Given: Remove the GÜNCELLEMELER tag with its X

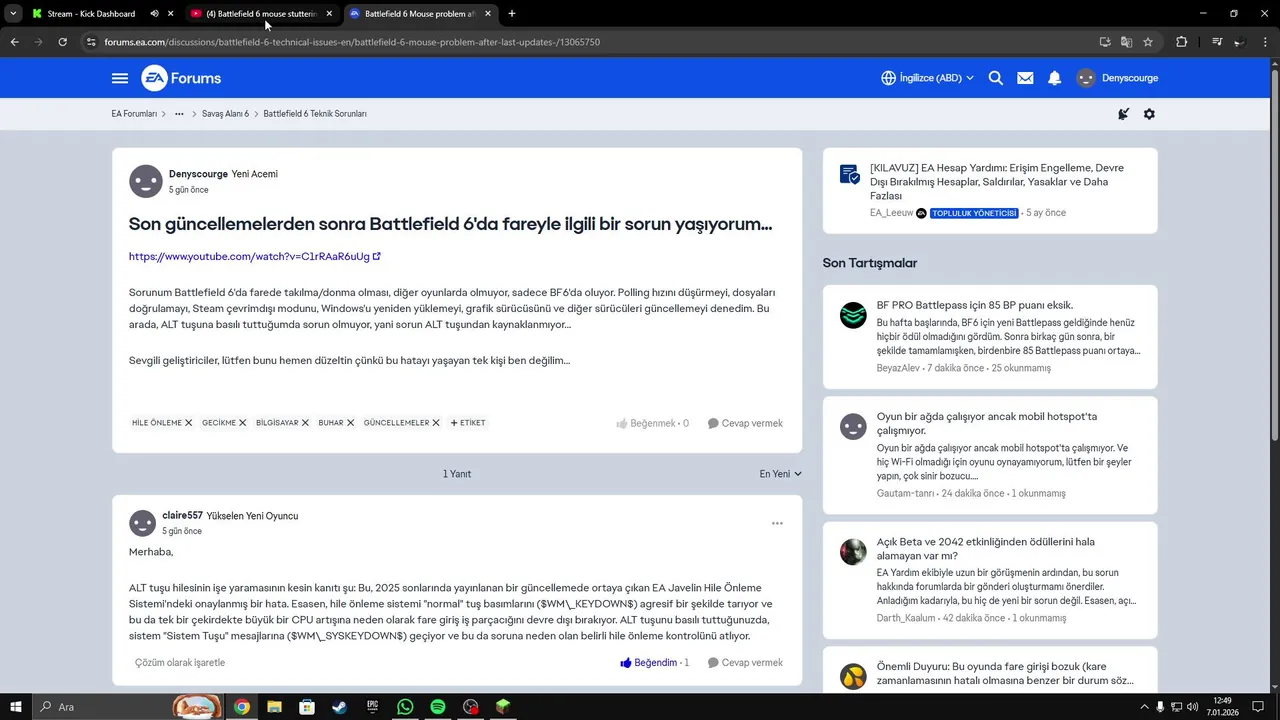Looking at the screenshot, I should pyautogui.click(x=436, y=423).
